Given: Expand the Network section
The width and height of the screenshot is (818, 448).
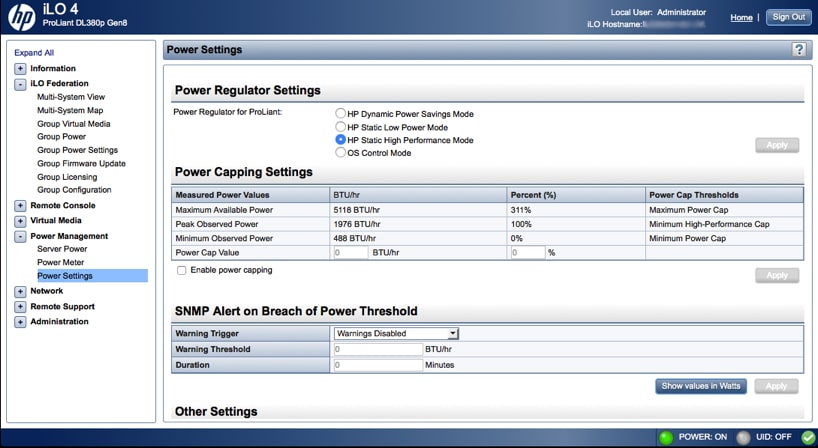Looking at the screenshot, I should coord(20,291).
